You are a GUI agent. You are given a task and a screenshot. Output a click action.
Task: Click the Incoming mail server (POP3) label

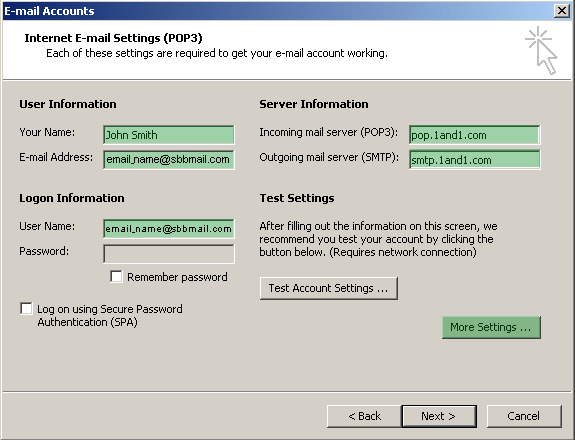pyautogui.click(x=329, y=132)
